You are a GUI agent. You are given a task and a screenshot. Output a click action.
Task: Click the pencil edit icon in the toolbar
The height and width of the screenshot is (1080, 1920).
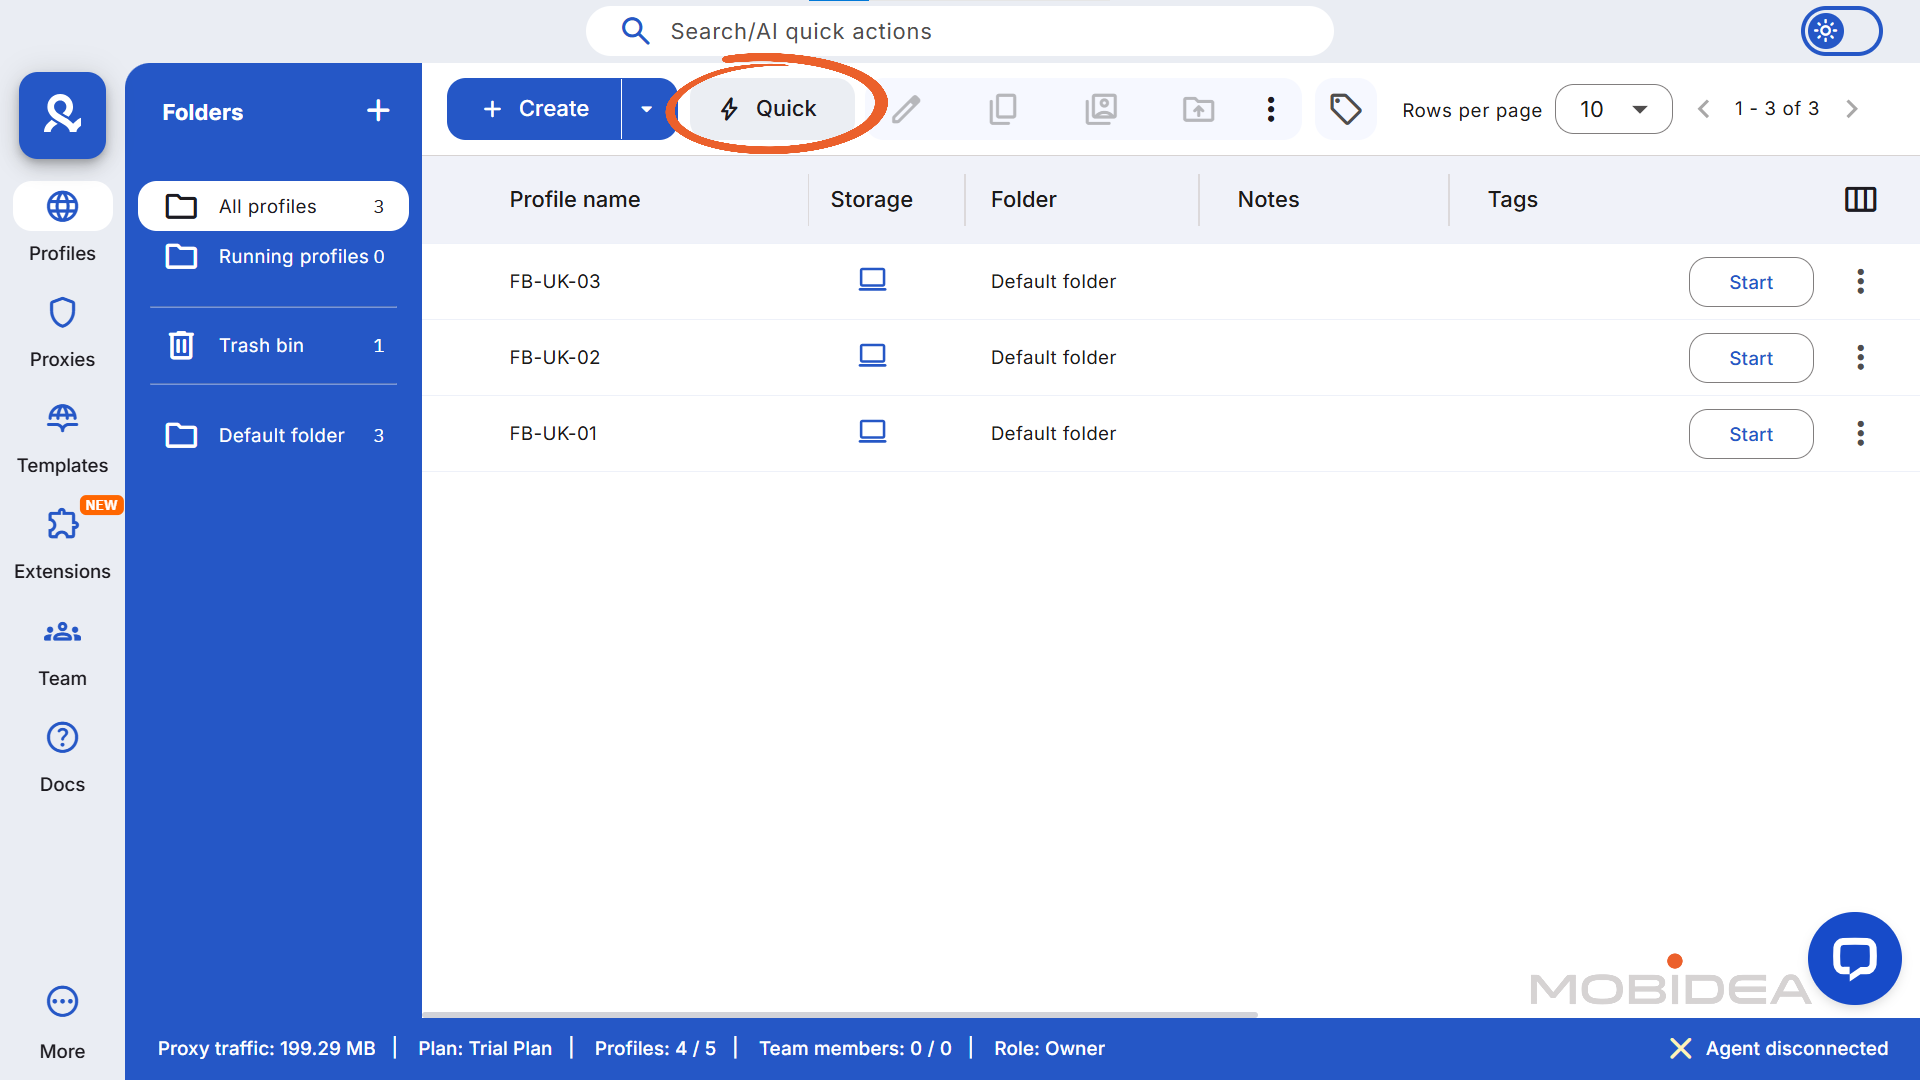point(906,109)
